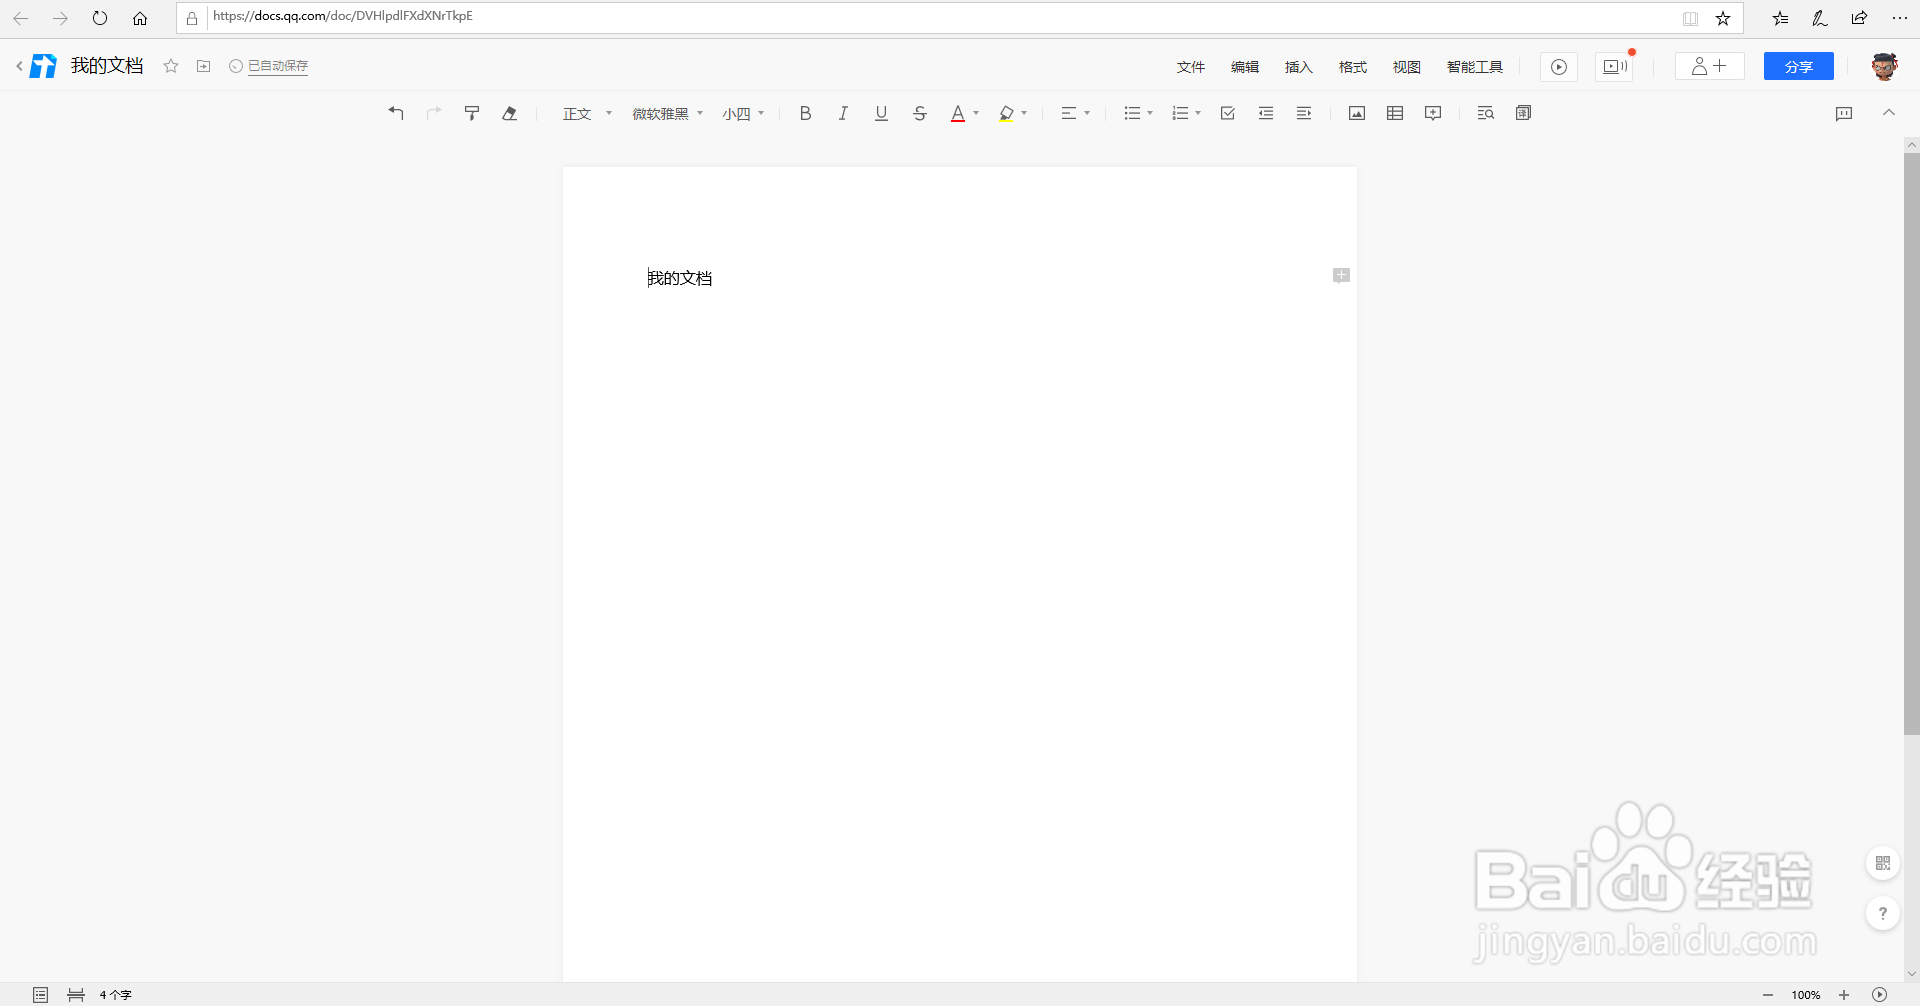The width and height of the screenshot is (1920, 1006).
Task: Insert a table into document
Action: point(1395,113)
